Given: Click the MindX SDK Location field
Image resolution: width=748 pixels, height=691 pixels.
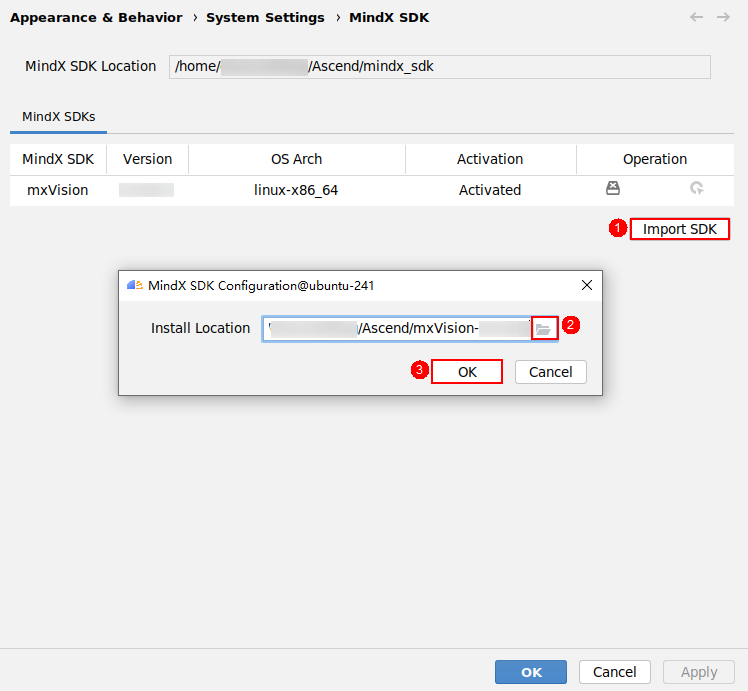Looking at the screenshot, I should click(x=440, y=67).
